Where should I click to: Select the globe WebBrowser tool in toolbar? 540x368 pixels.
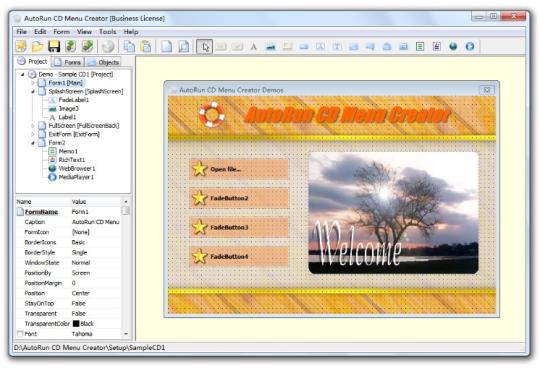pos(453,46)
